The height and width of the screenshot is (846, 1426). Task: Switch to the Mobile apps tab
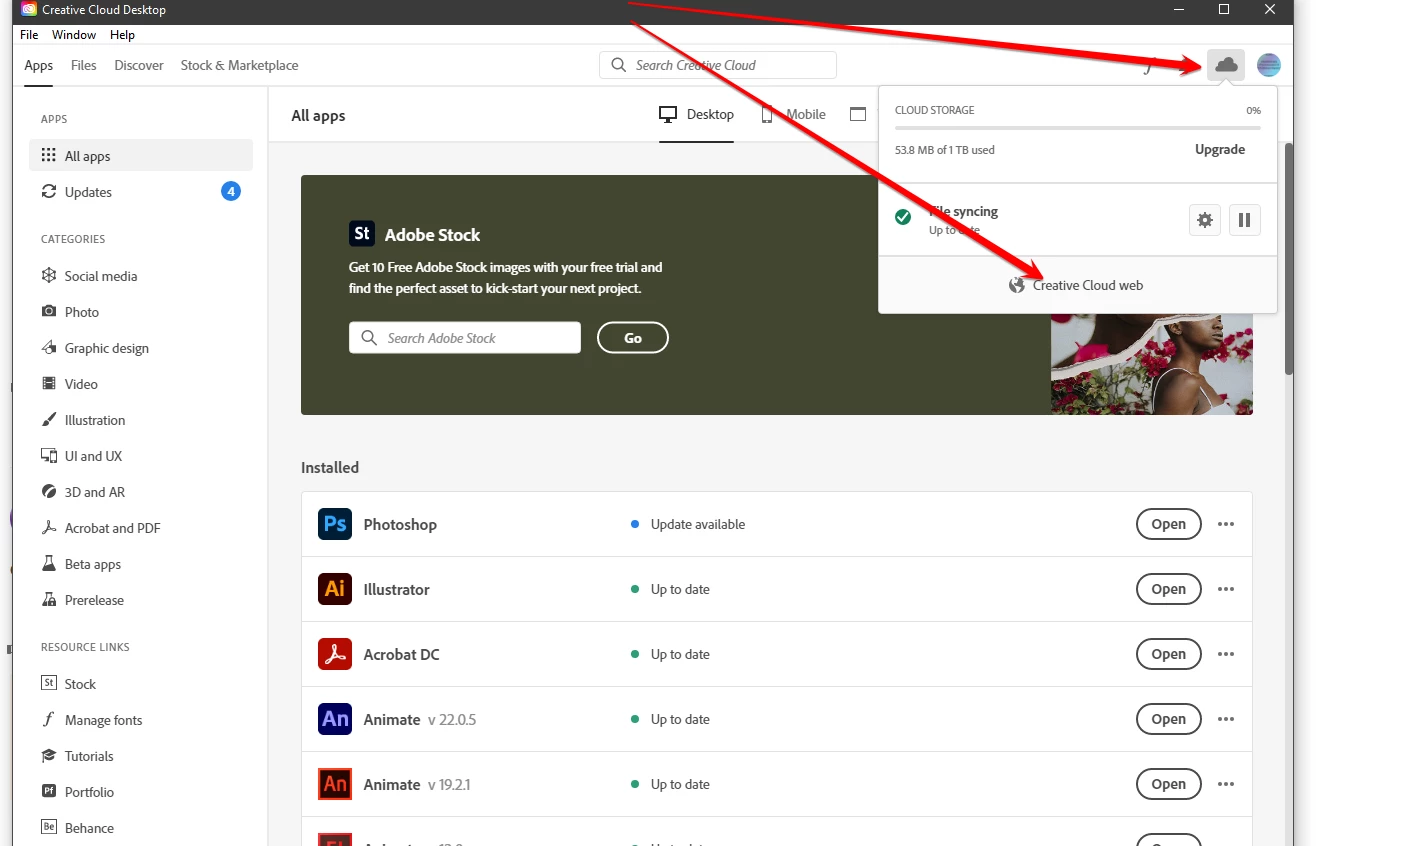[794, 114]
